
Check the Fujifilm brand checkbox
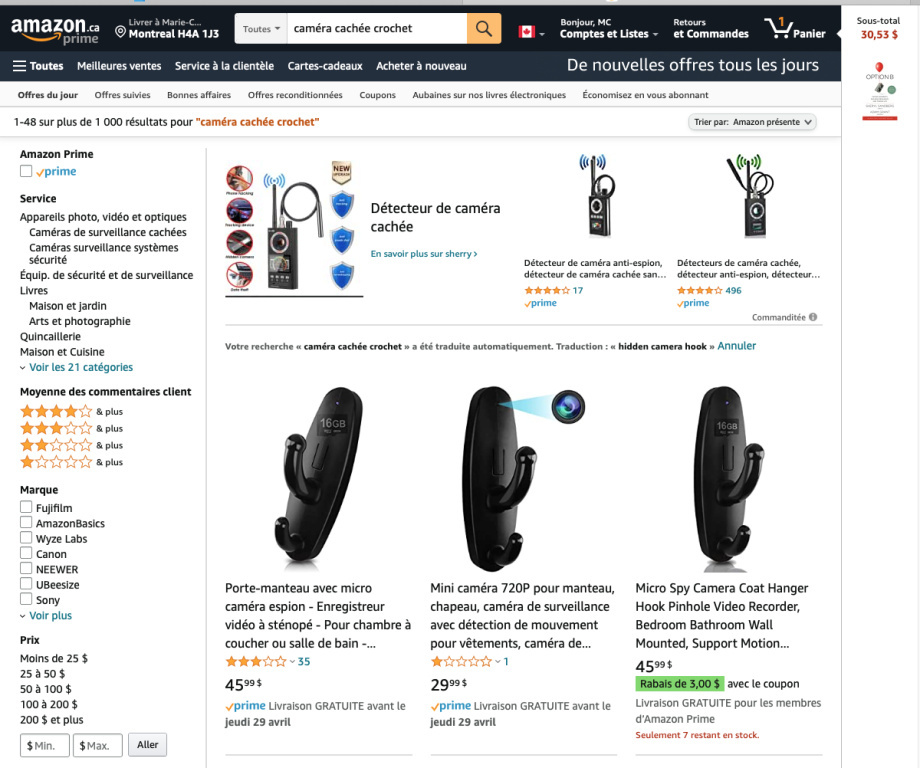(26, 508)
